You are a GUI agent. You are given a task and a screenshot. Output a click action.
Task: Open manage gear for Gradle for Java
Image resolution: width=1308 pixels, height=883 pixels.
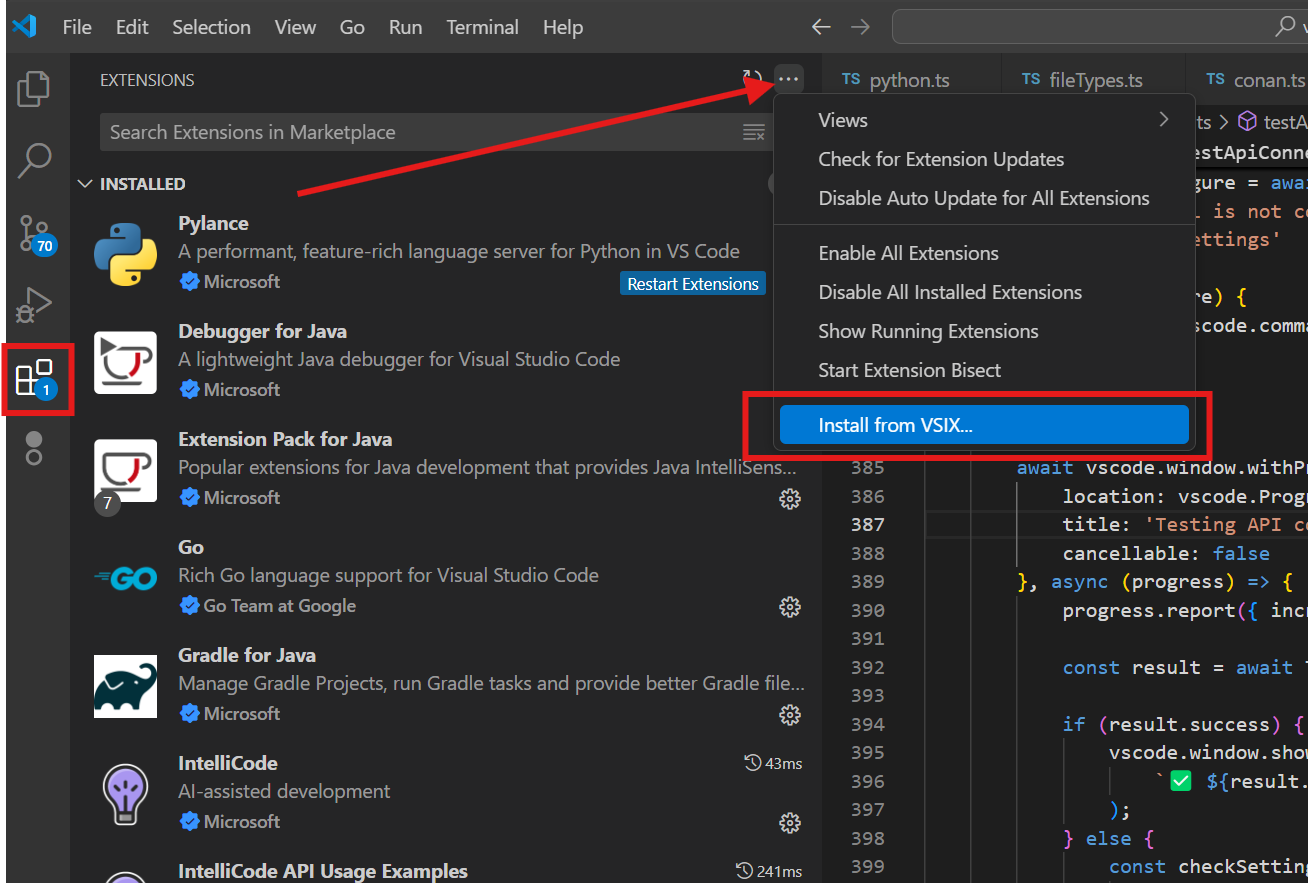tap(790, 714)
